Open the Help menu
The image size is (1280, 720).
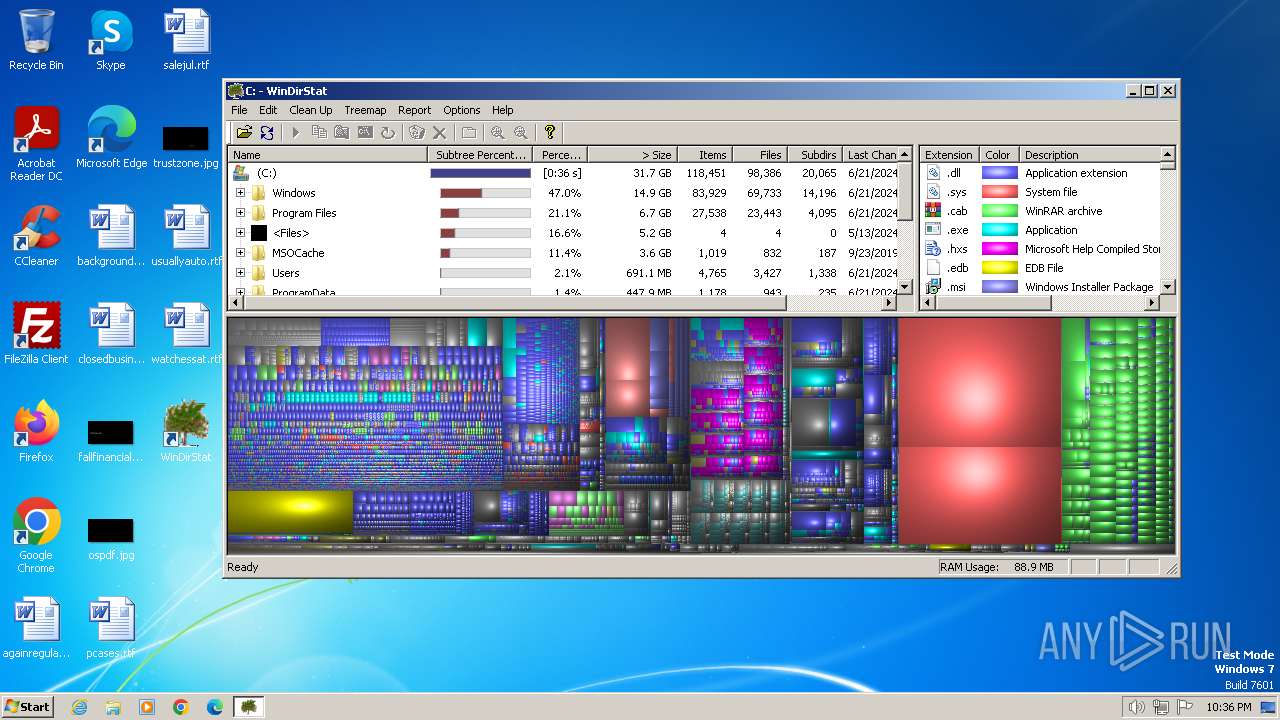coord(503,110)
